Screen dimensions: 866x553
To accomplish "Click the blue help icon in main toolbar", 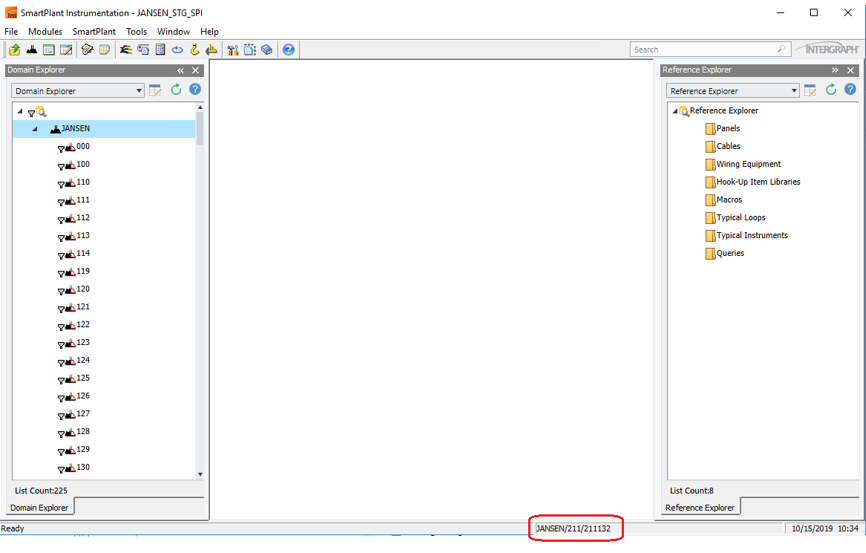I will tap(288, 50).
